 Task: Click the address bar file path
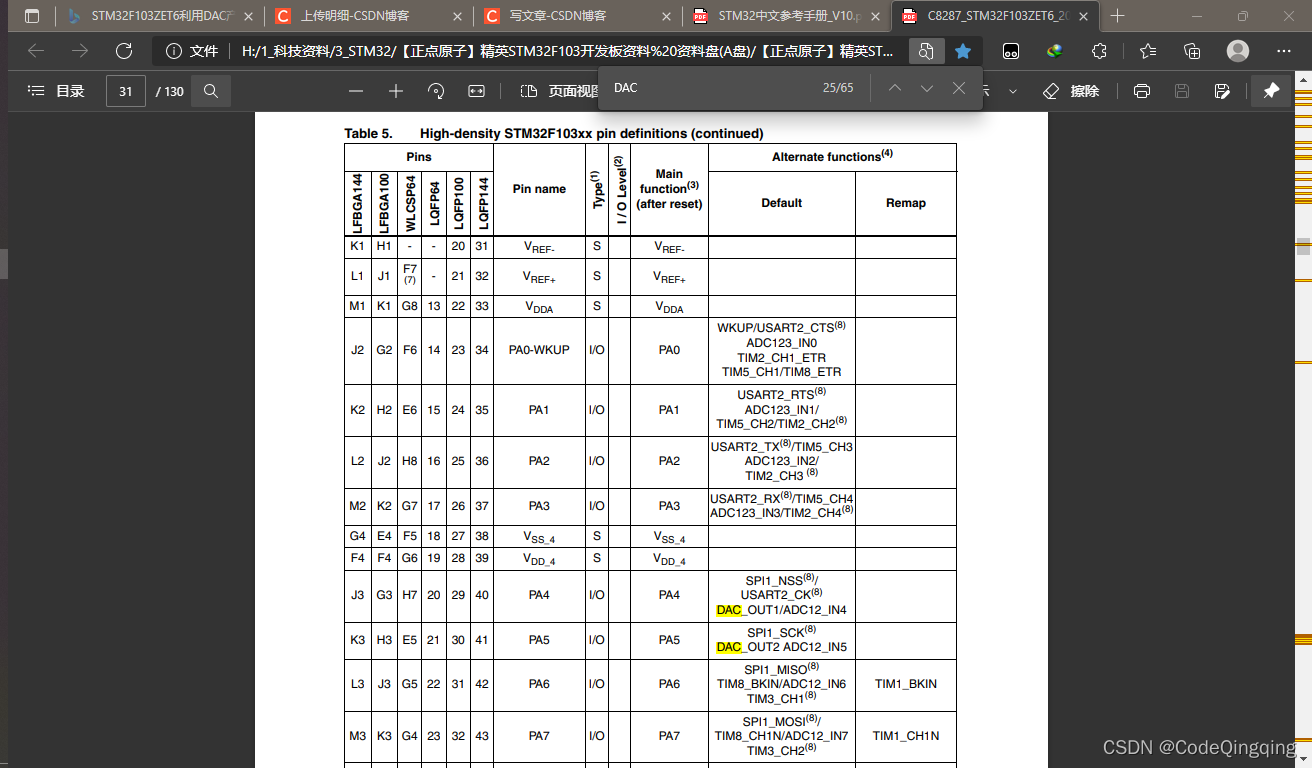pos(568,51)
